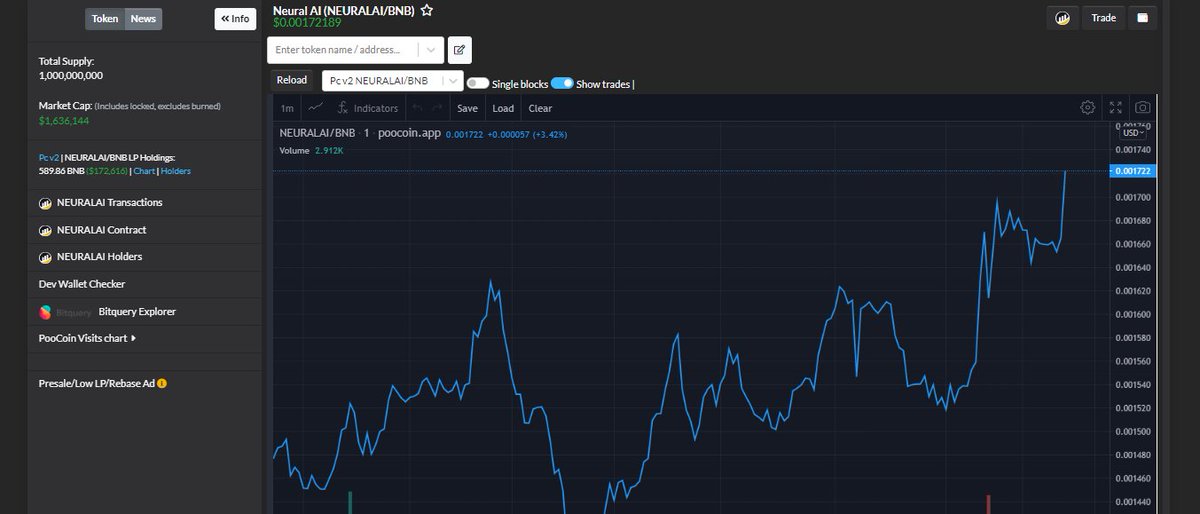Click the Market Cap value $1,636,144
The image size is (1200, 514).
click(x=64, y=121)
